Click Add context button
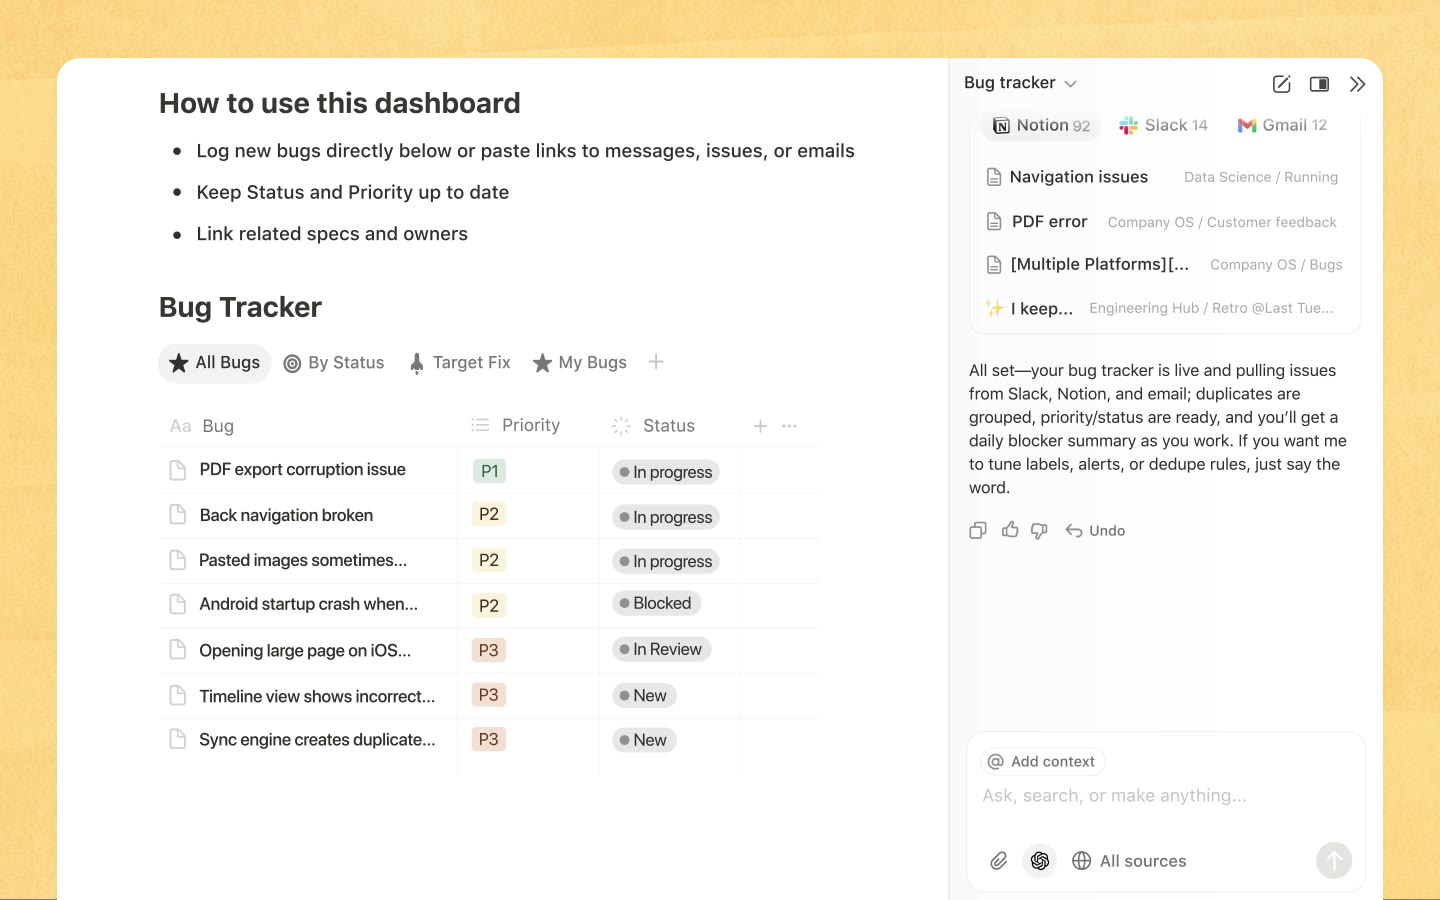This screenshot has height=900, width=1440. [1042, 761]
